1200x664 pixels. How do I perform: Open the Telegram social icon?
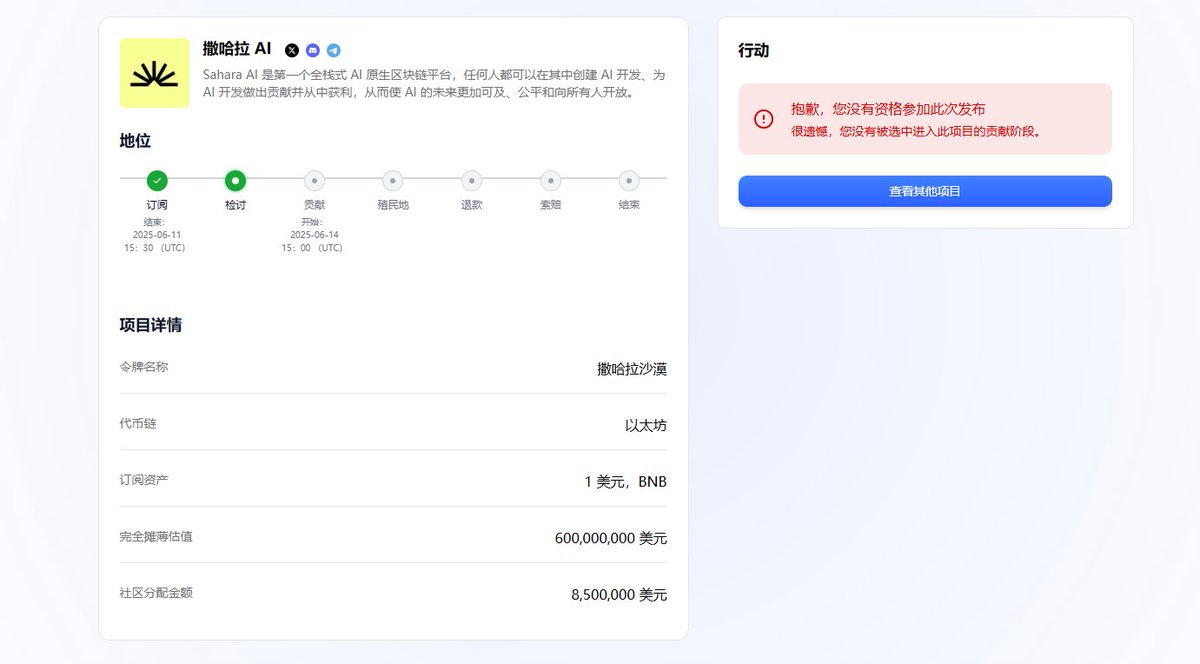pyautogui.click(x=334, y=50)
